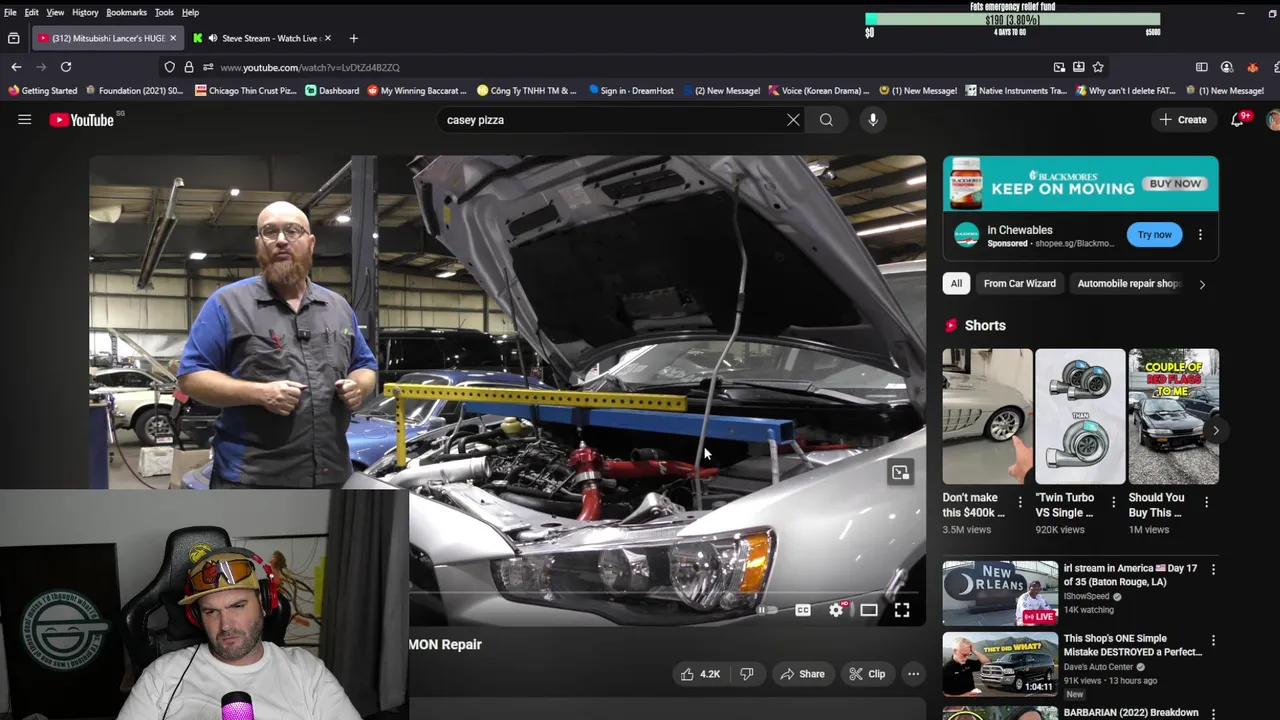Screen dimensions: 1280x720
Task: Open the File menu
Action: 10,12
